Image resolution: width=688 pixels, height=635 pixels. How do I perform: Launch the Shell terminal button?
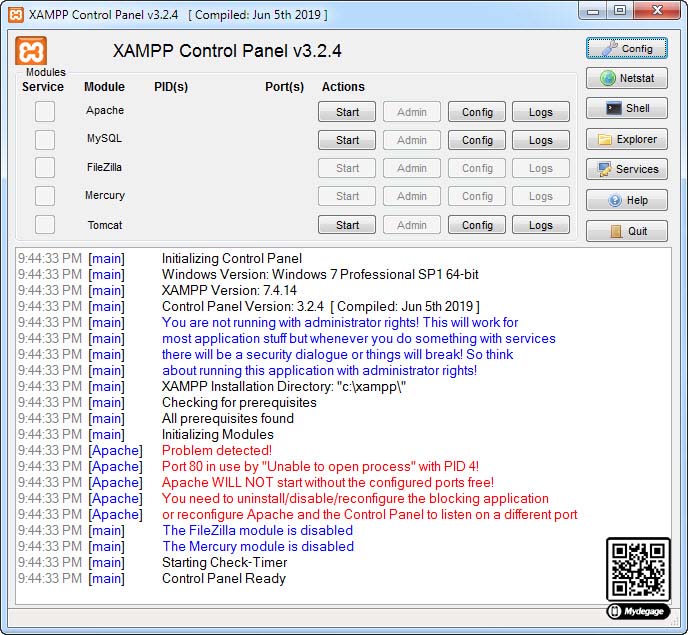click(x=627, y=108)
